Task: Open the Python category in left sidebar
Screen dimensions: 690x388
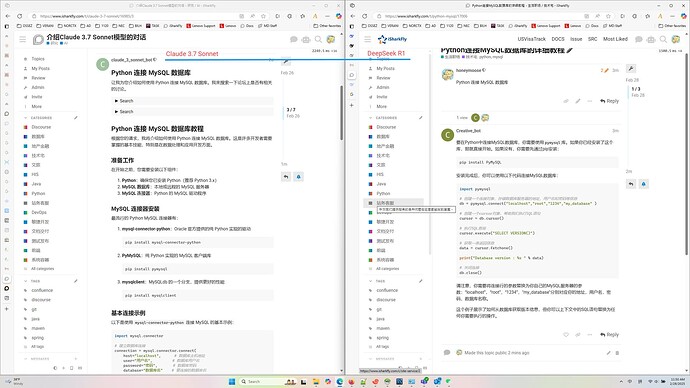Action: coord(38,194)
